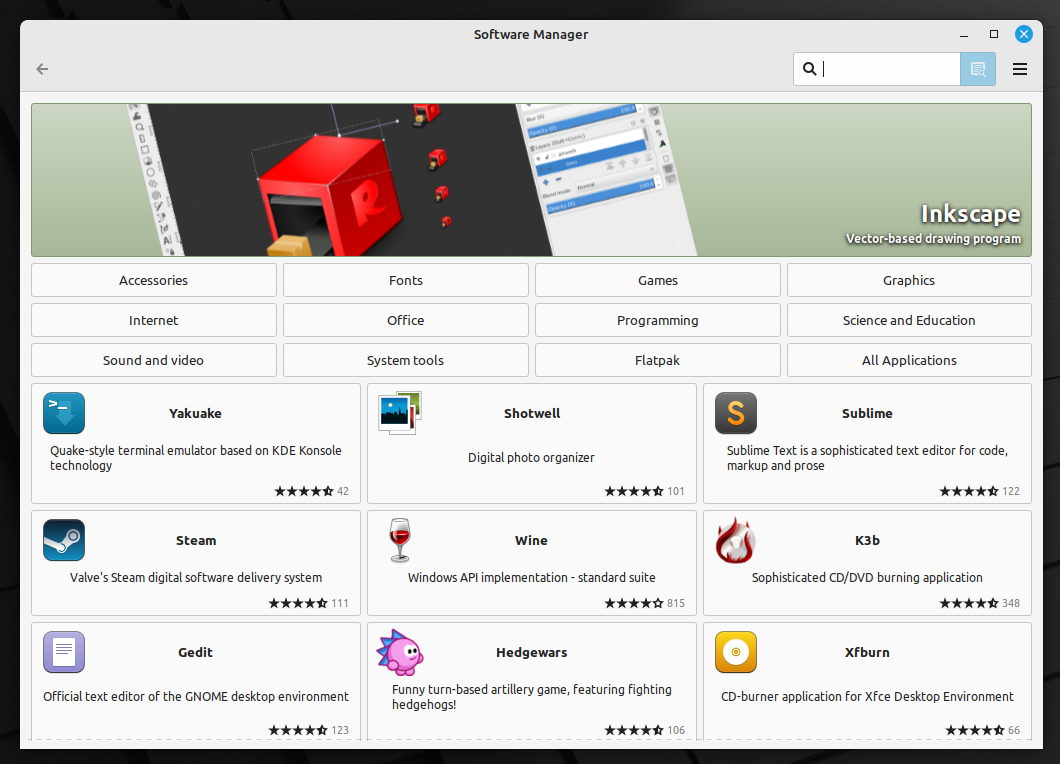Click Wine's star rating
Screen dimensions: 1060x764
633,603
